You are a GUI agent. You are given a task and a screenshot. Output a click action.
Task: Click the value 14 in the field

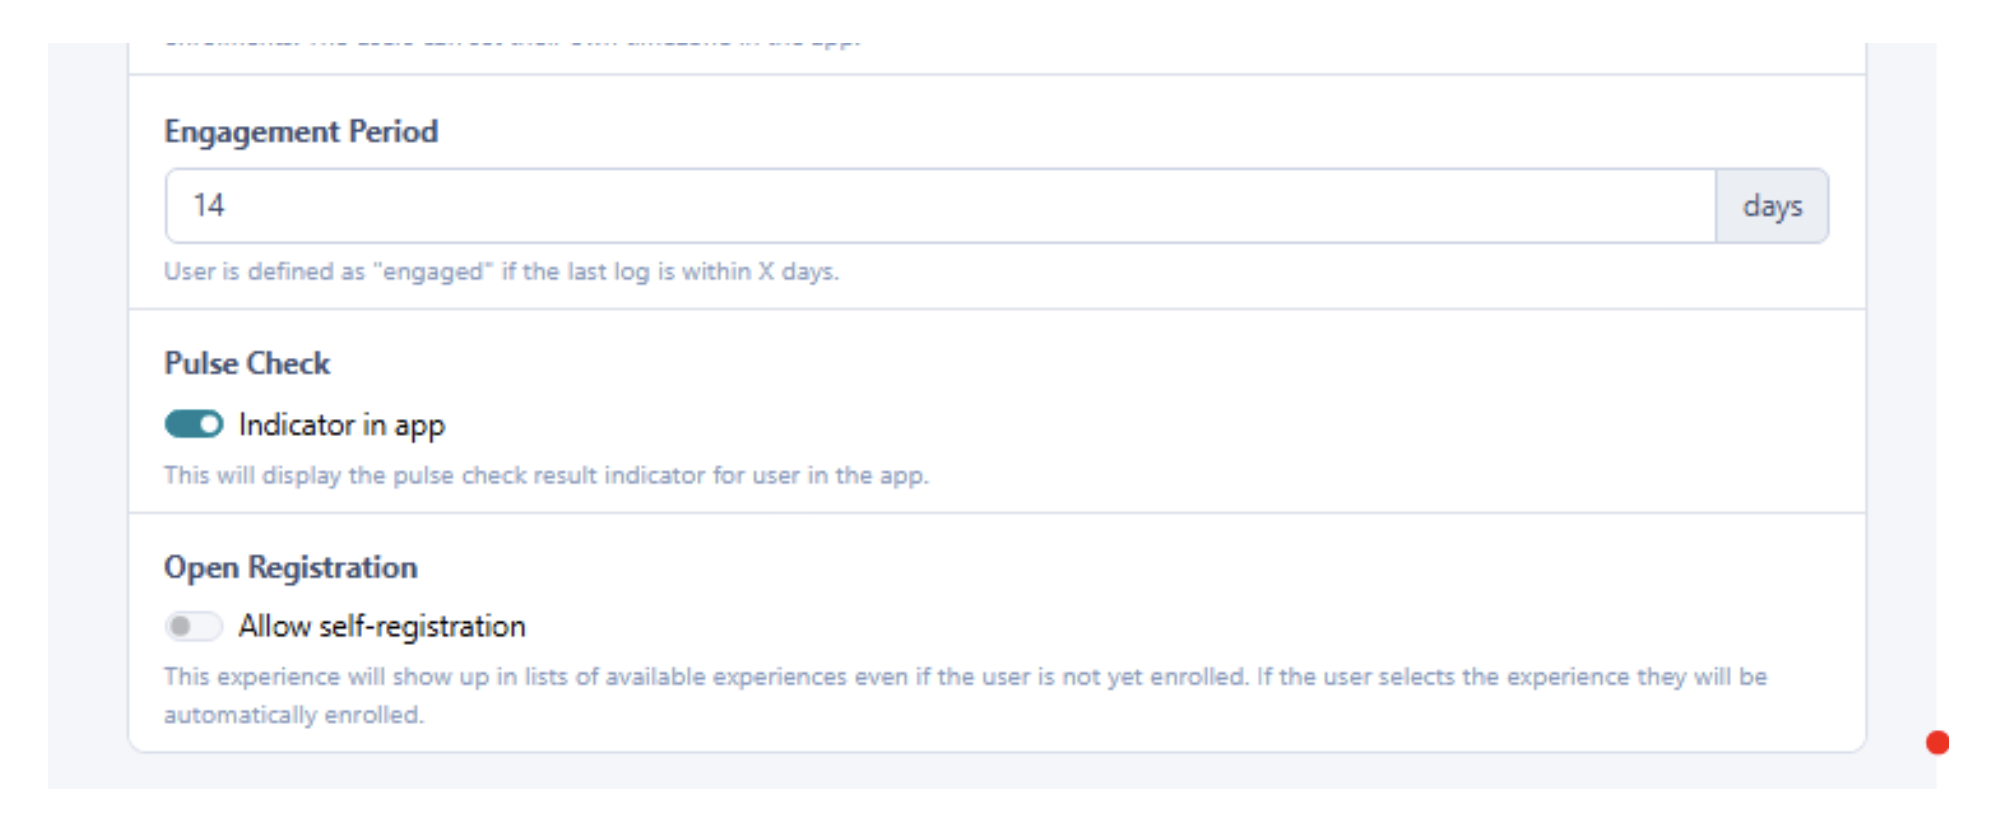(209, 206)
